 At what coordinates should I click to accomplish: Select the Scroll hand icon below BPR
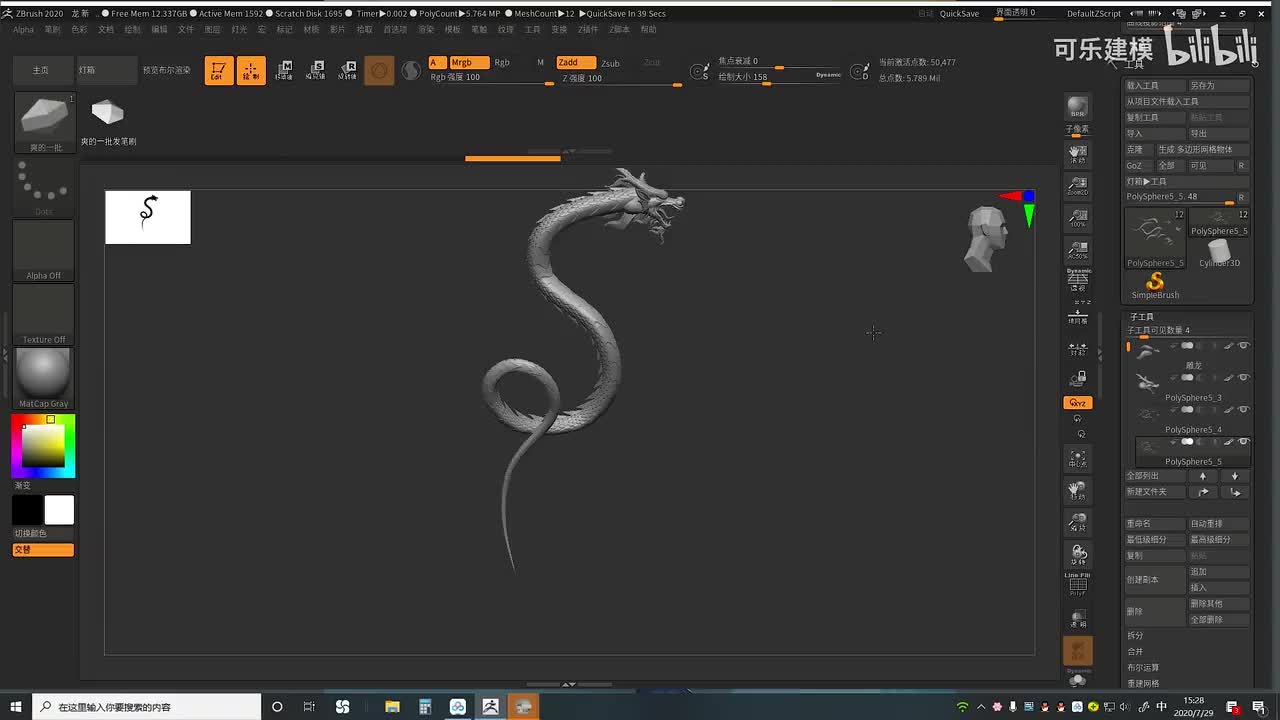point(1077,152)
